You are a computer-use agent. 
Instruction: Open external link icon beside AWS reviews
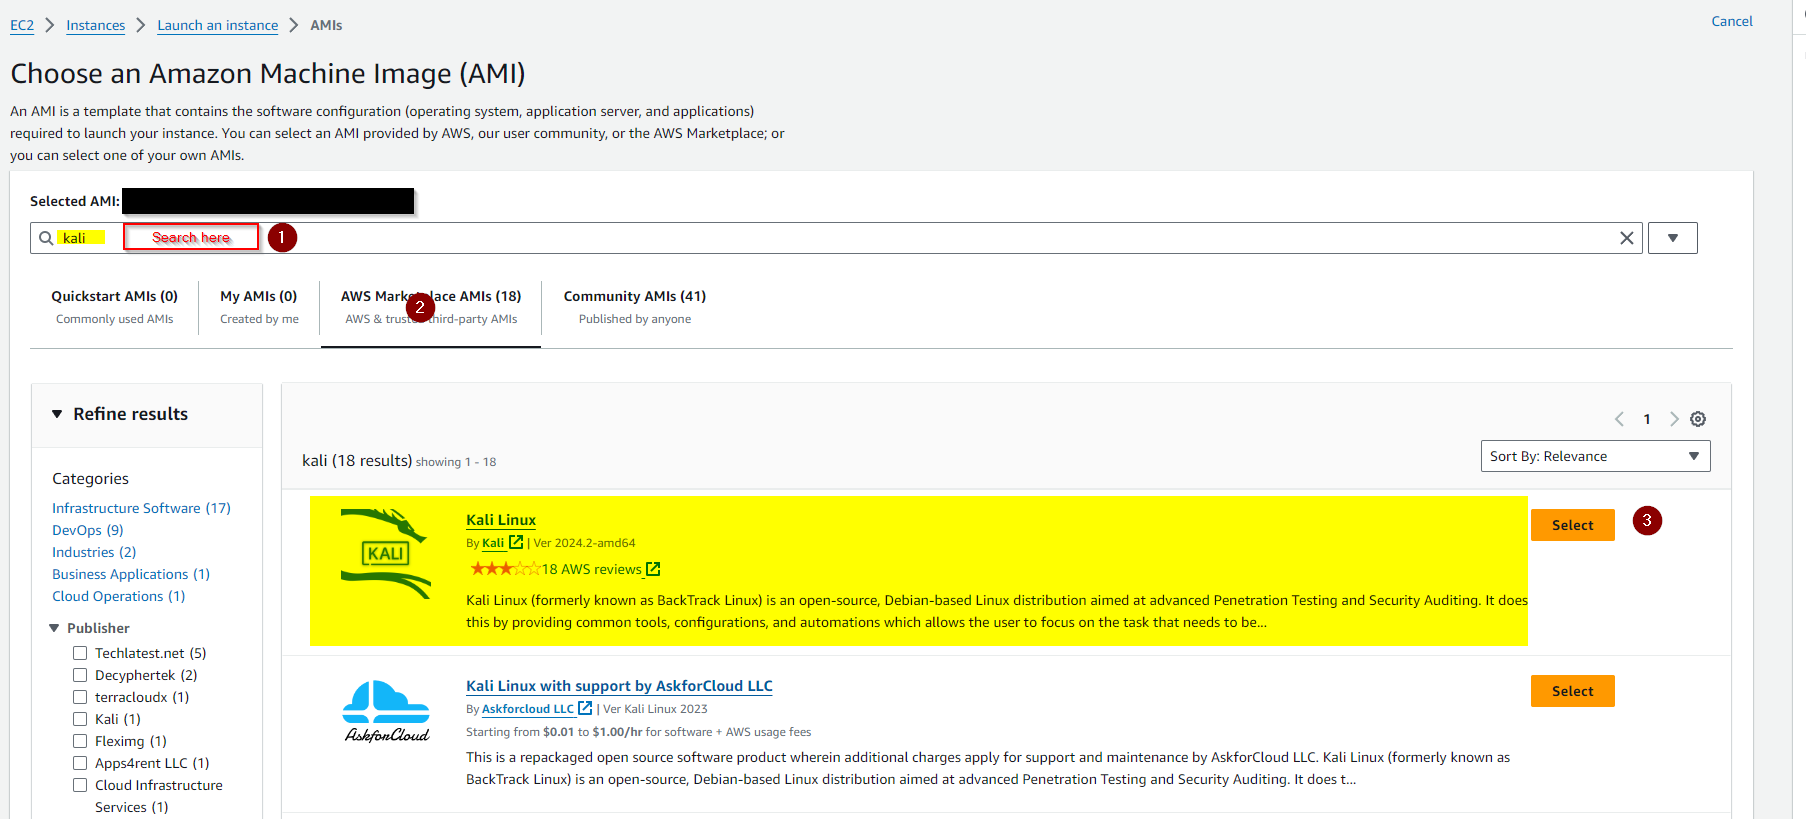pos(653,569)
